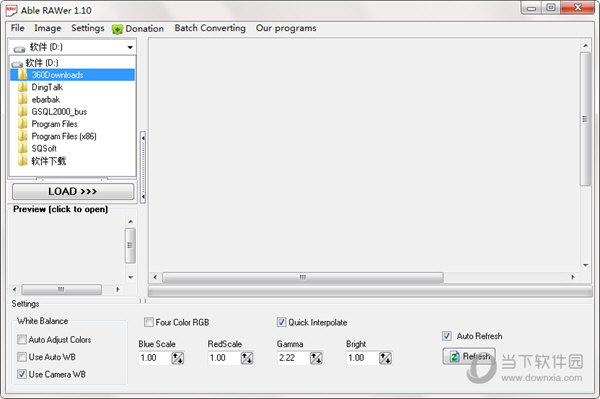Open the Batch Converting menu
The width and height of the screenshot is (600, 399).
tap(210, 28)
